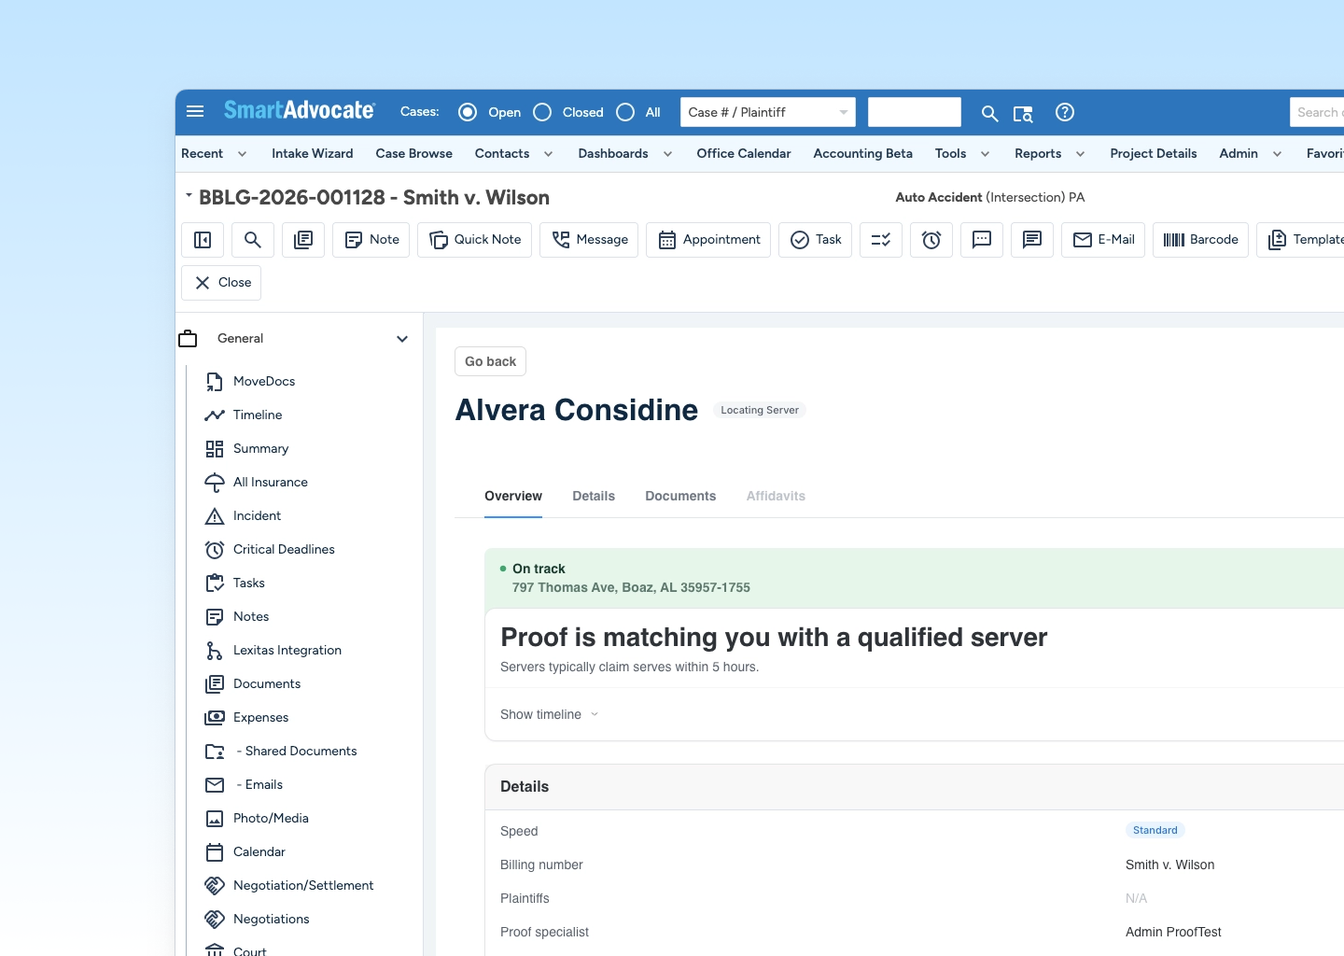
Task: Click the Tasks clipboard icon
Action: point(214,583)
